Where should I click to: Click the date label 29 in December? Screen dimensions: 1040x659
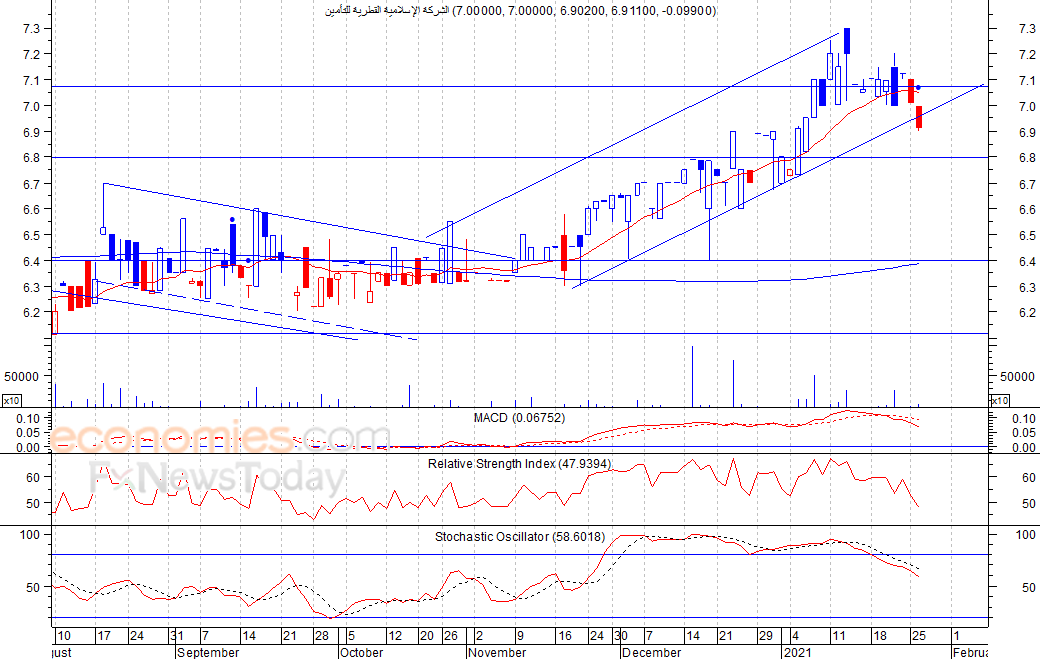coord(766,636)
